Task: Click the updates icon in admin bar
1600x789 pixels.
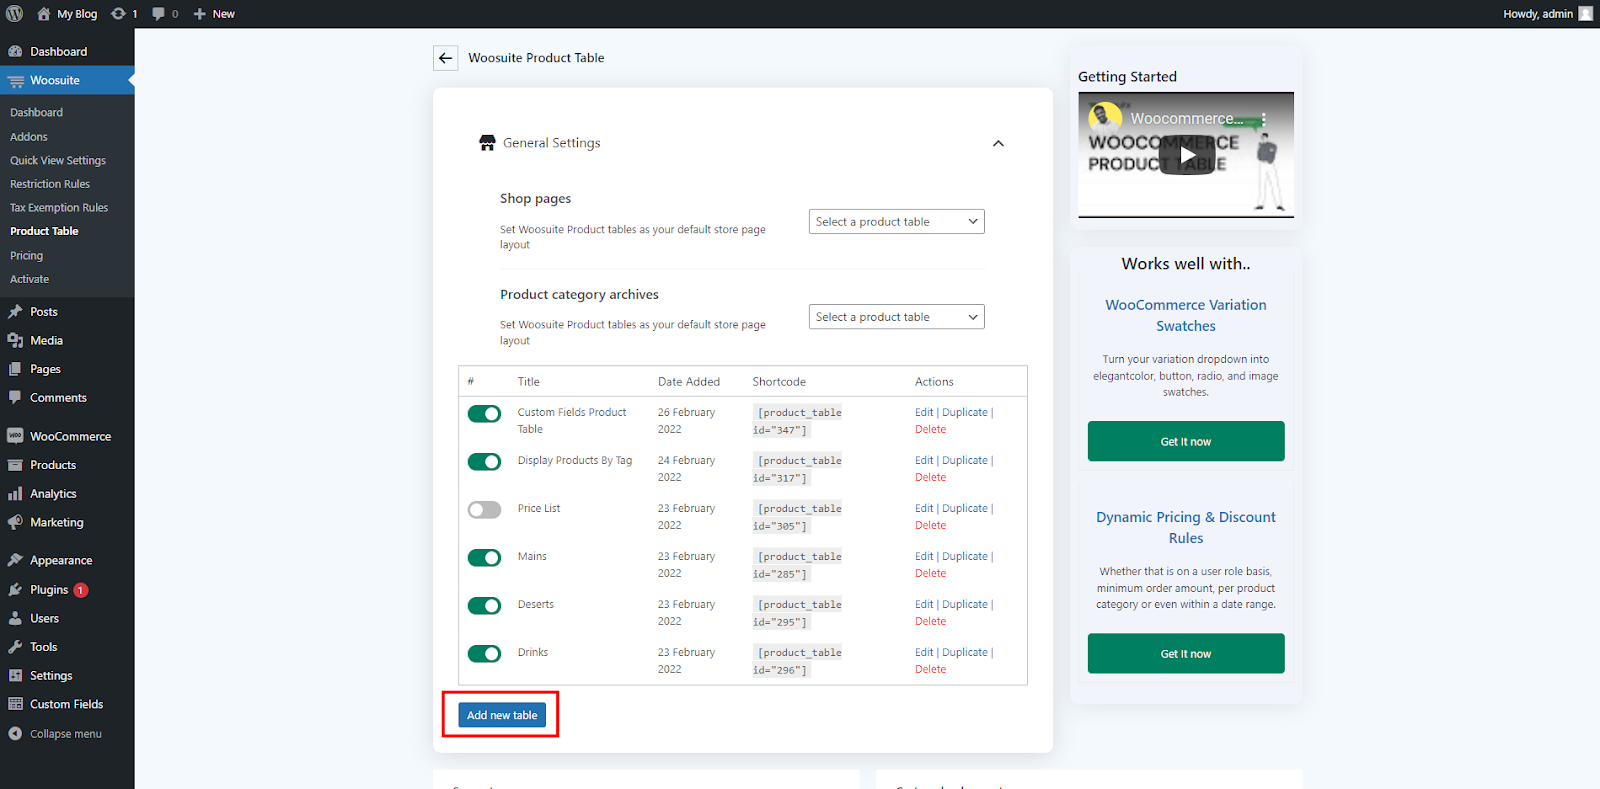Action: pos(118,14)
